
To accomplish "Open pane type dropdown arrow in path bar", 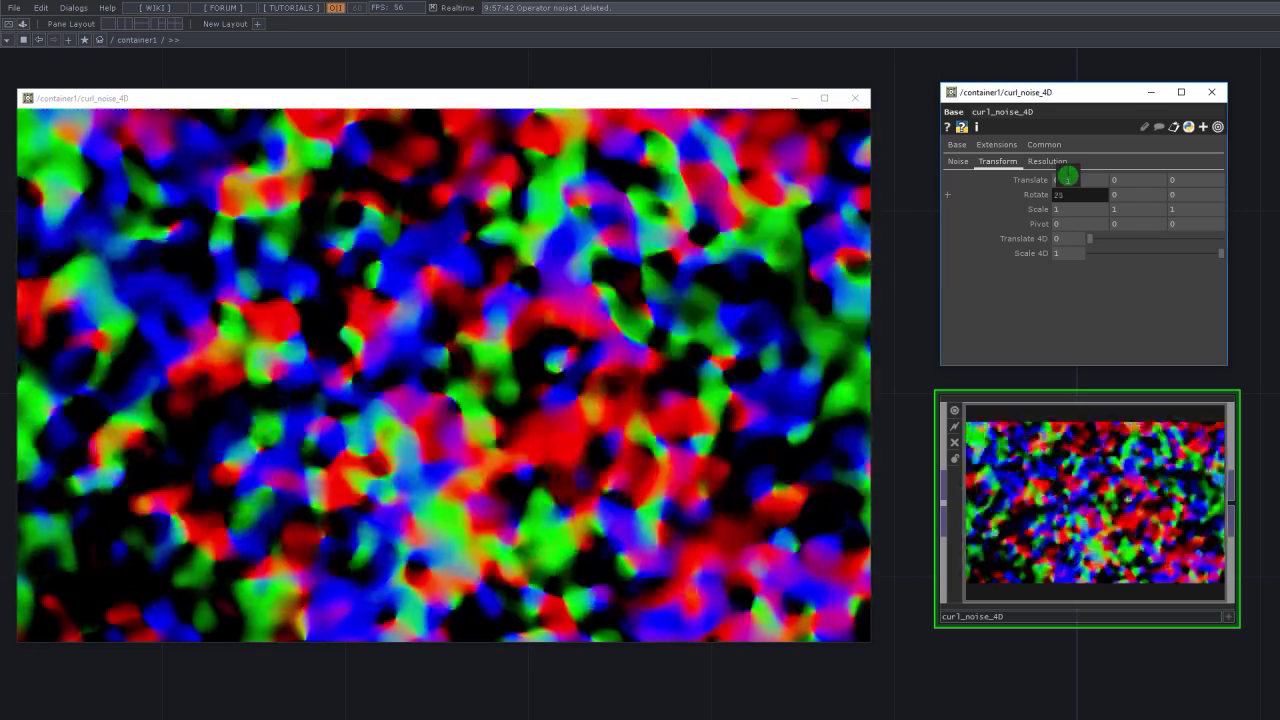I will [x=8, y=40].
